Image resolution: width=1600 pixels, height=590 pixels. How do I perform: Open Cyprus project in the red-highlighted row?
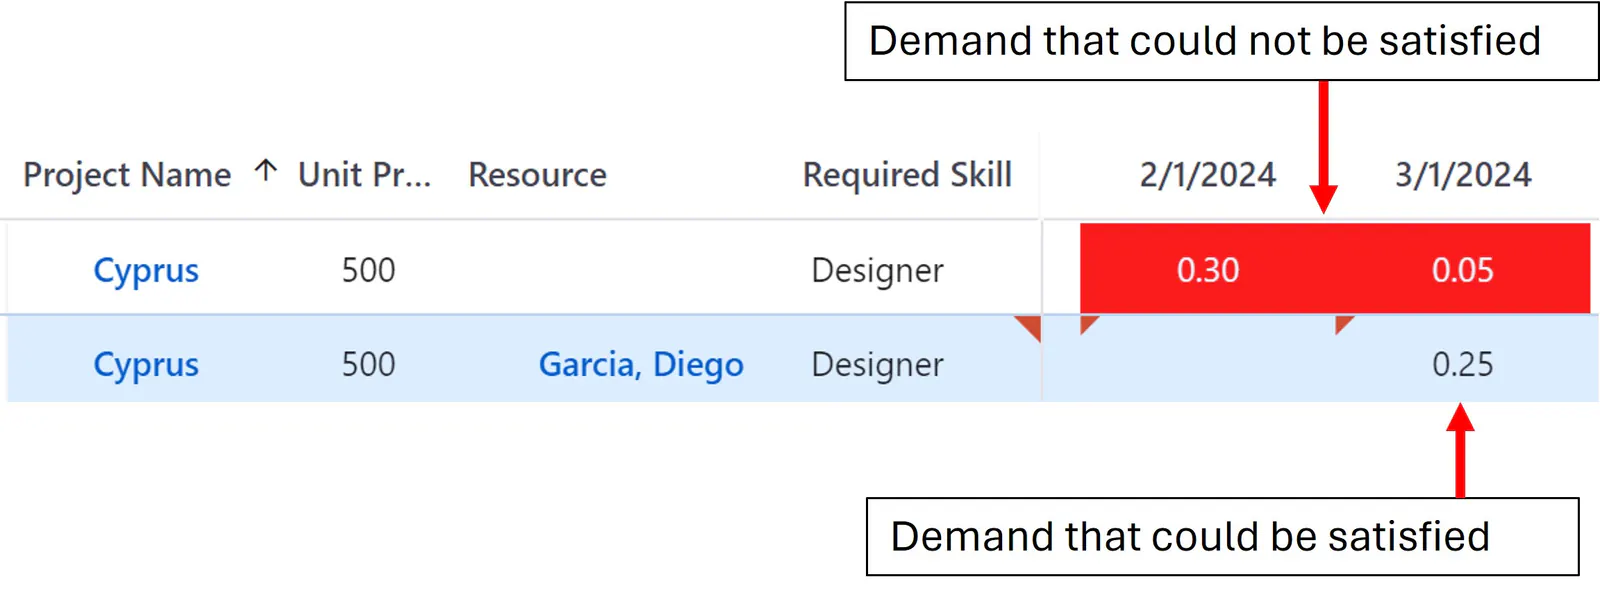(x=146, y=270)
